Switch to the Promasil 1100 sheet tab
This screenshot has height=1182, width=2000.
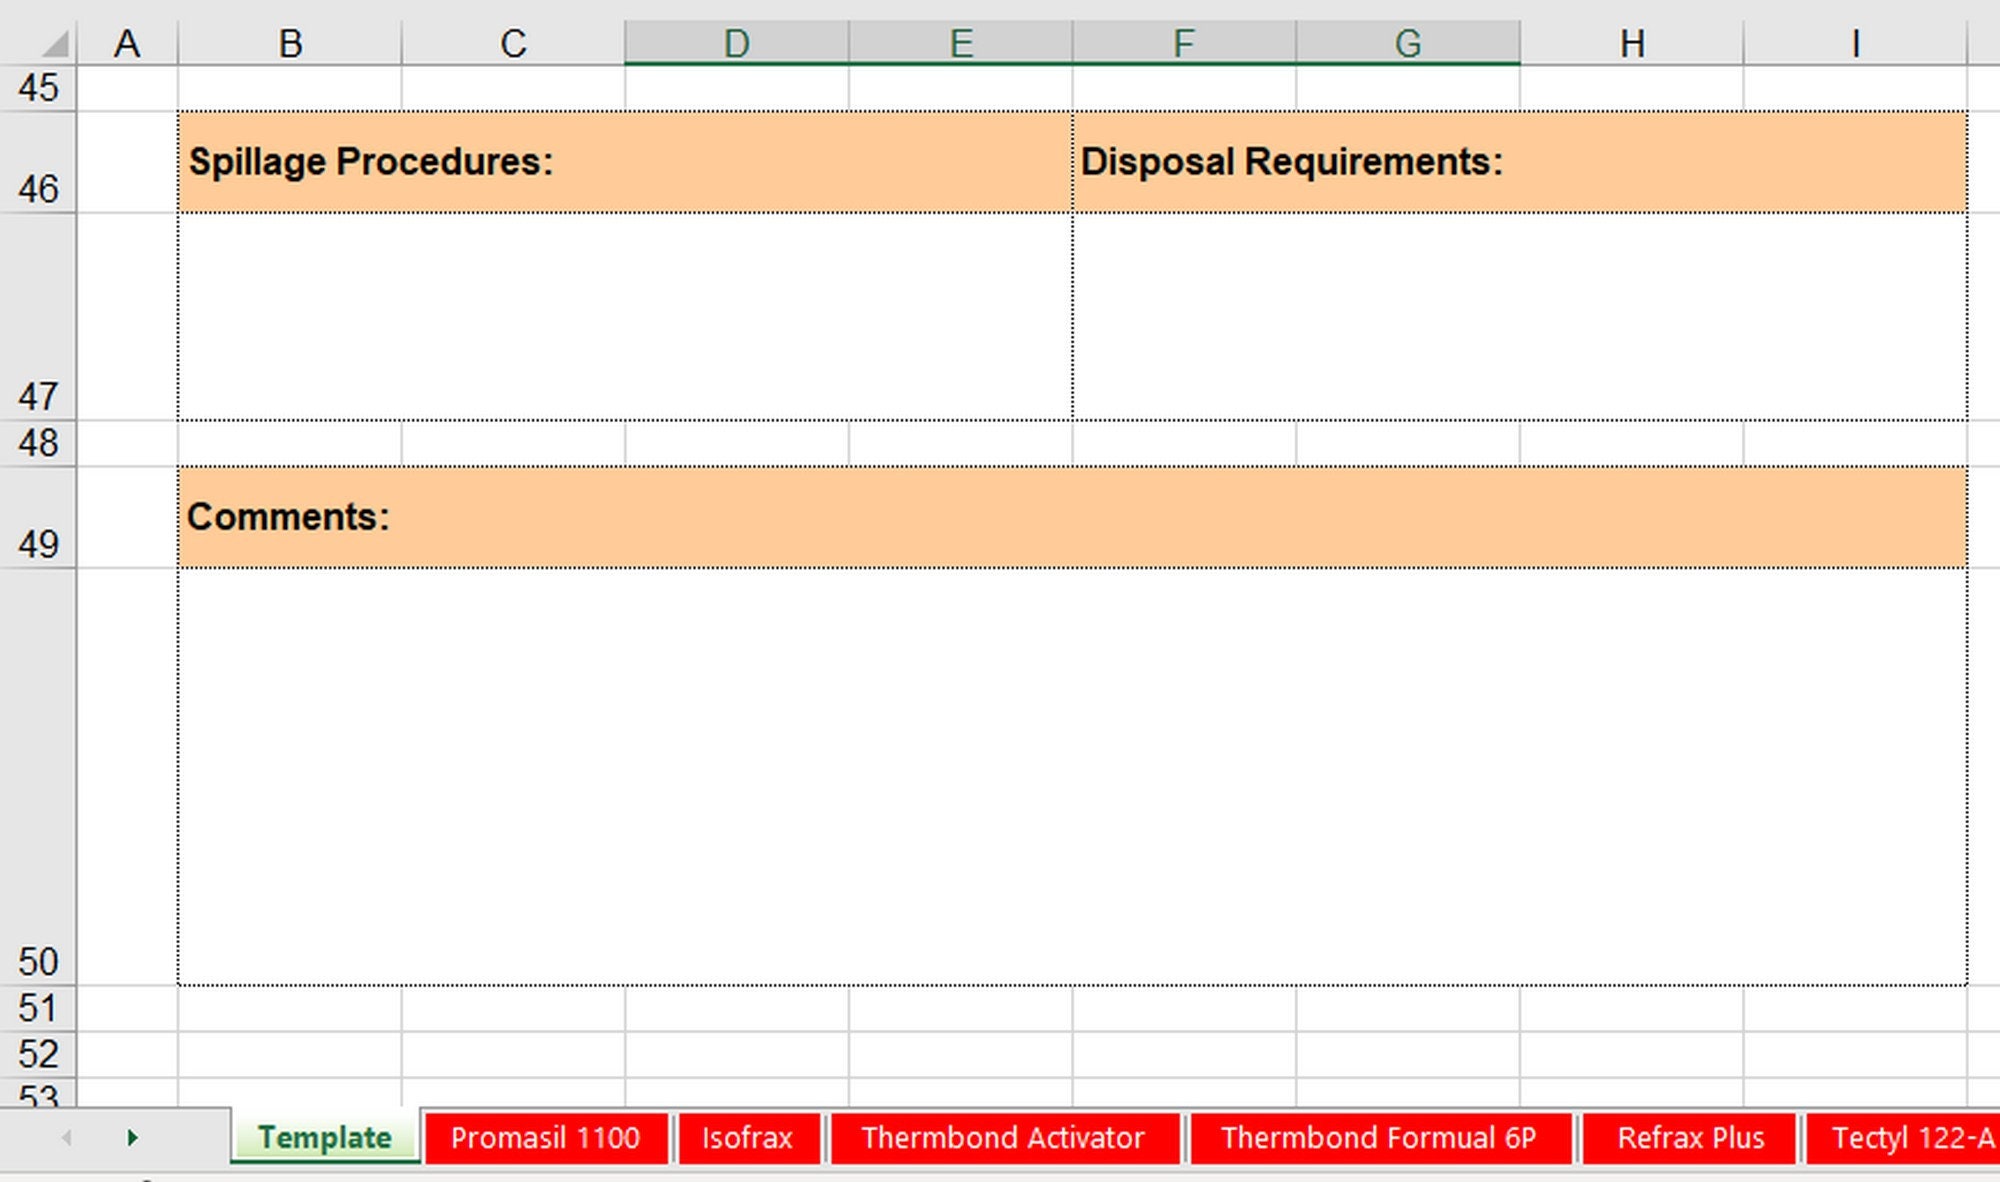[x=546, y=1137]
